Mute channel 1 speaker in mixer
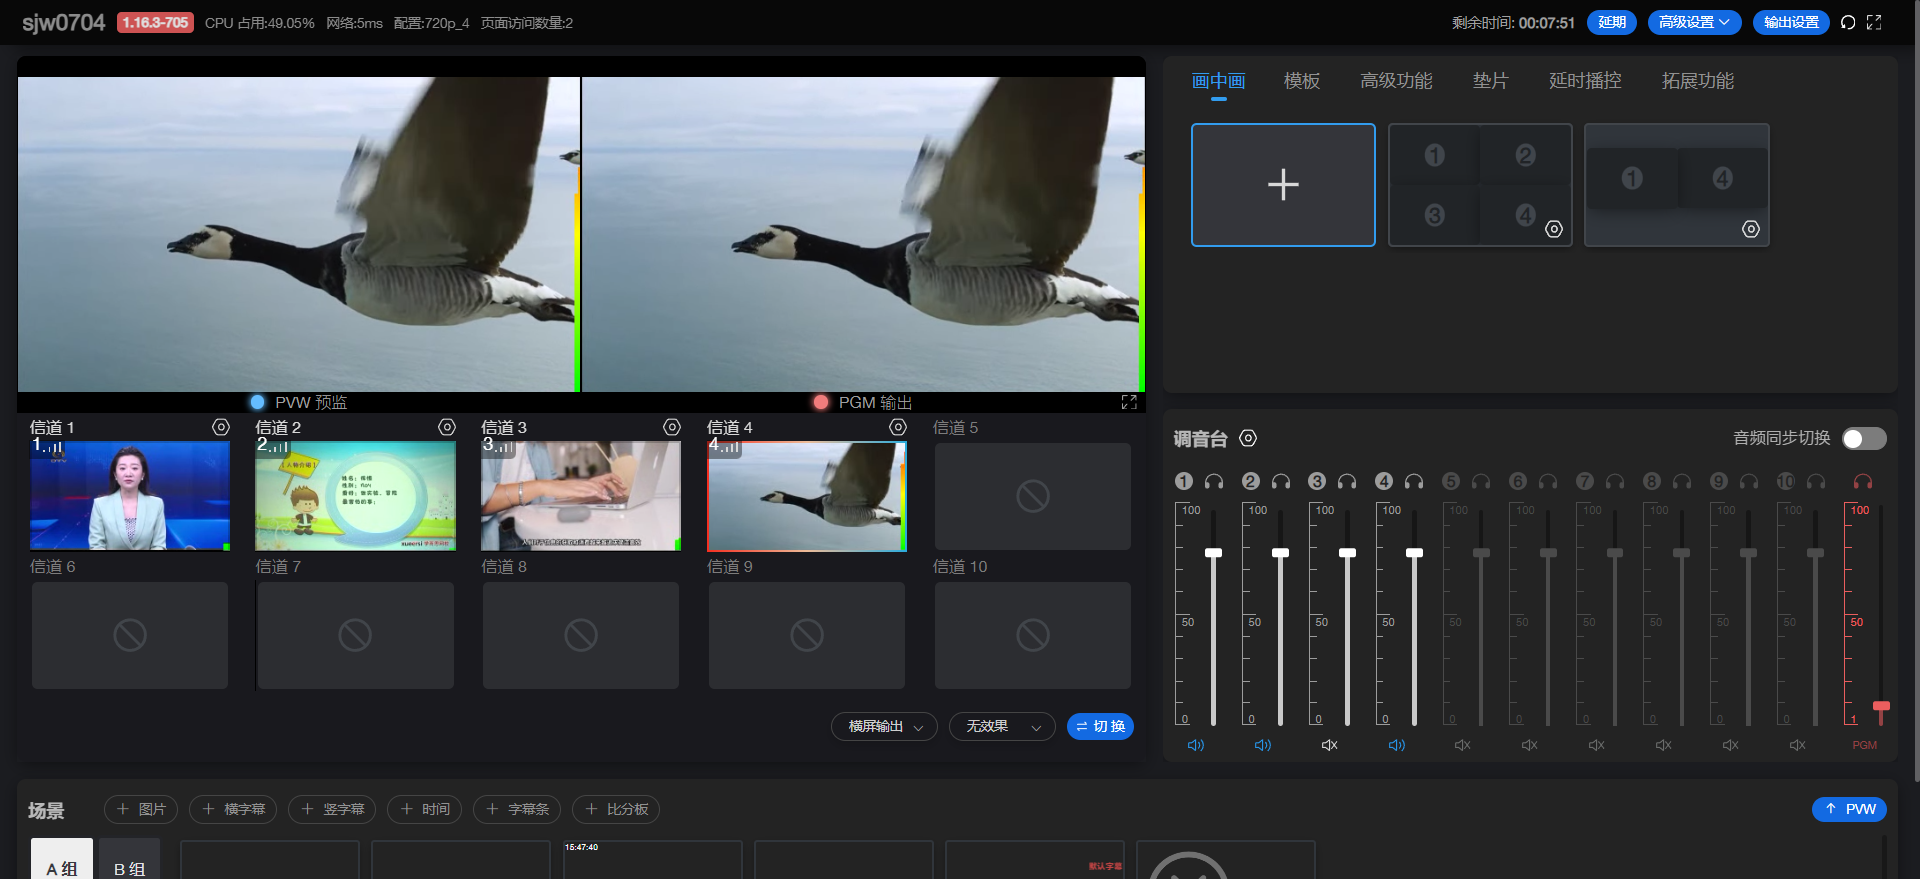 tap(1196, 745)
